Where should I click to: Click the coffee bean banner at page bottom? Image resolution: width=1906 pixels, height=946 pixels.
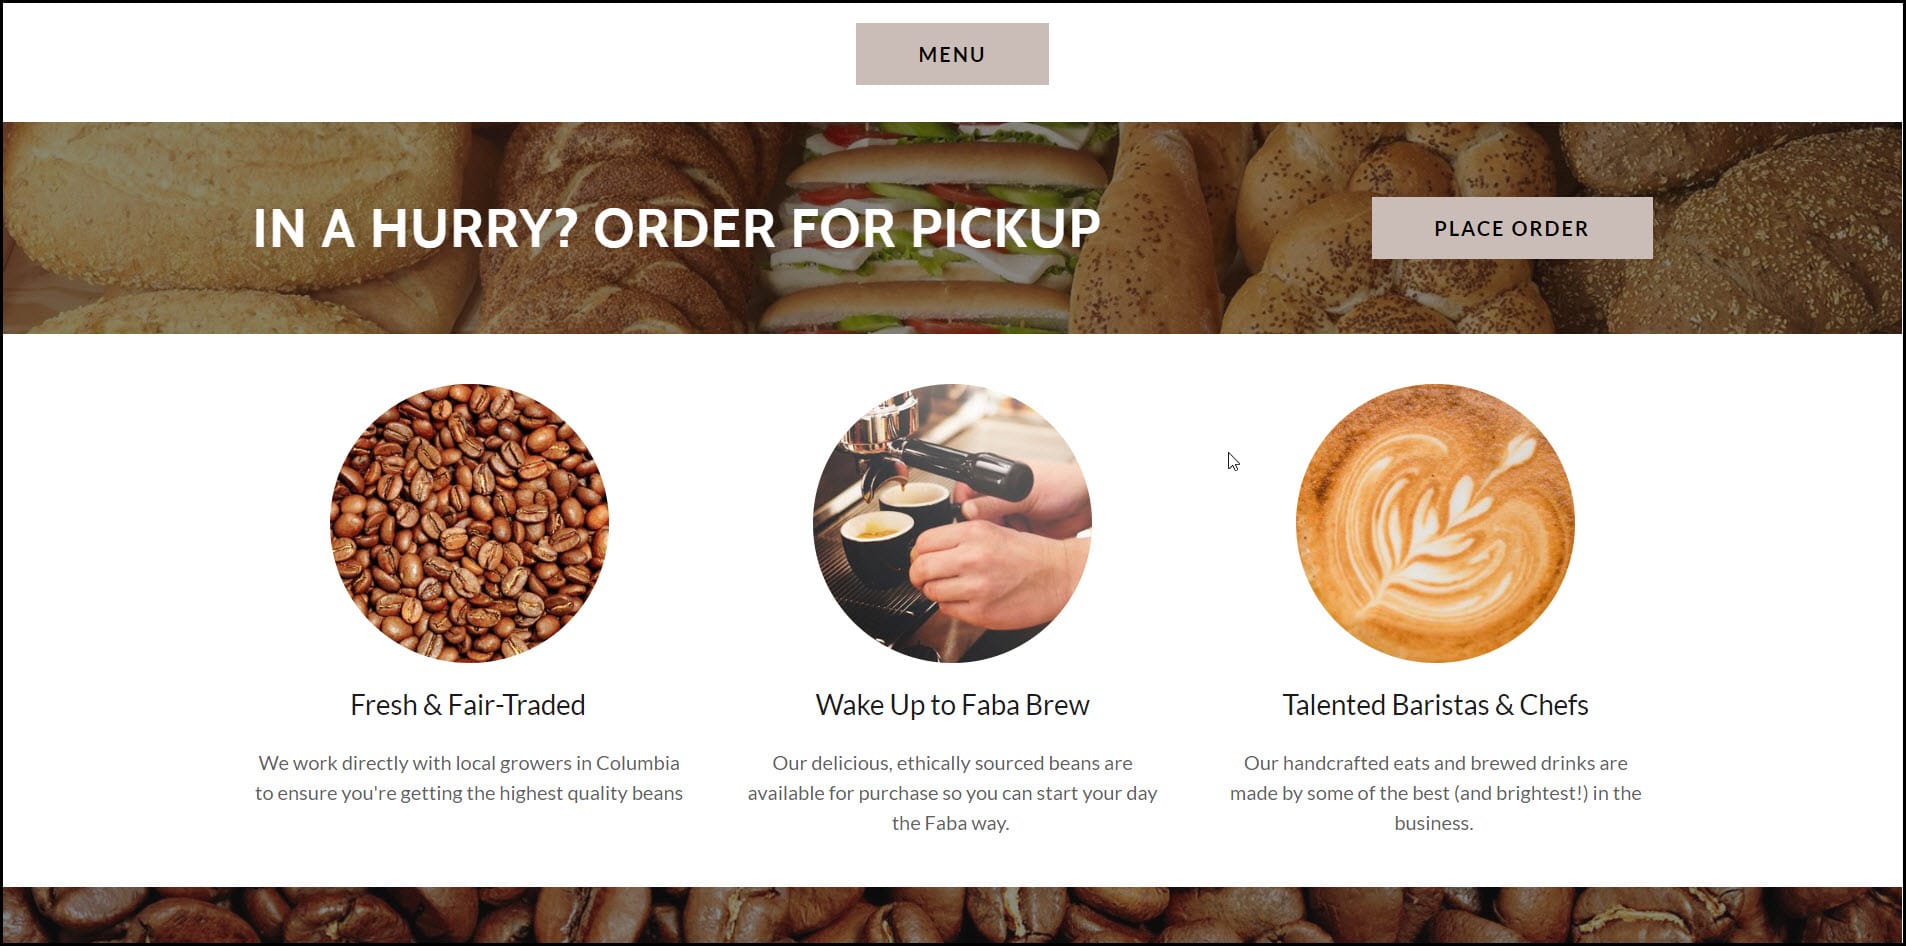pyautogui.click(x=952, y=914)
